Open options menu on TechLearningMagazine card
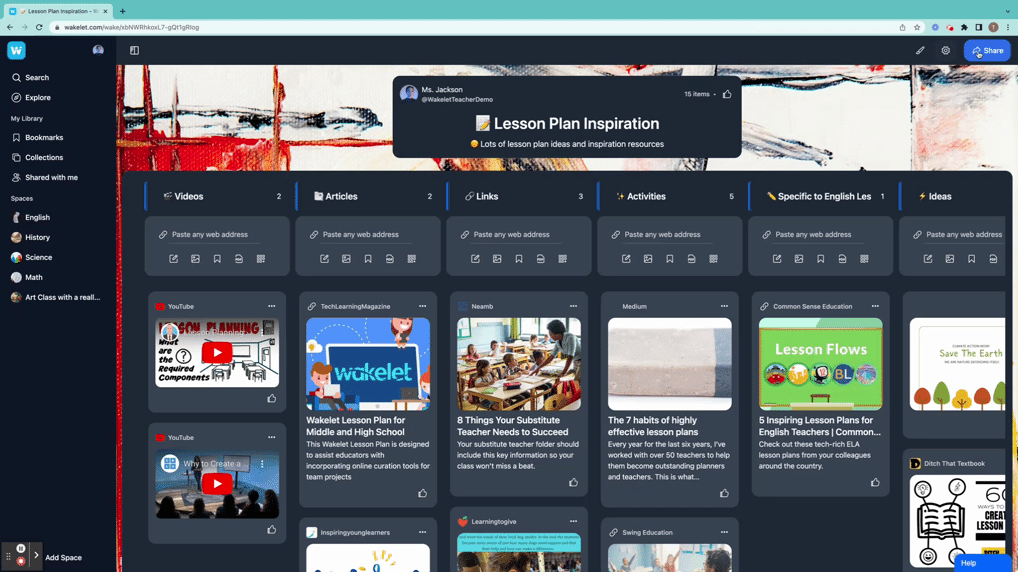The width and height of the screenshot is (1018, 572). coord(423,306)
